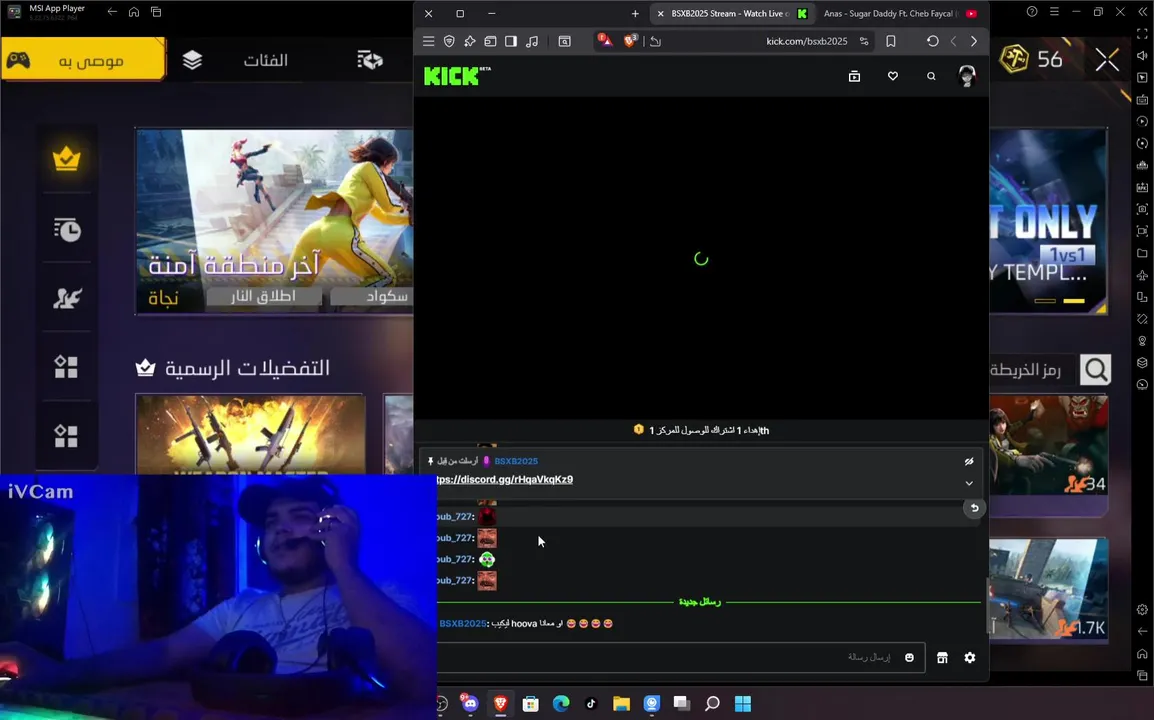Screen dimensions: 1154x720
Task: Click the 'سكواد' tag on banner
Action: [x=372, y=296]
